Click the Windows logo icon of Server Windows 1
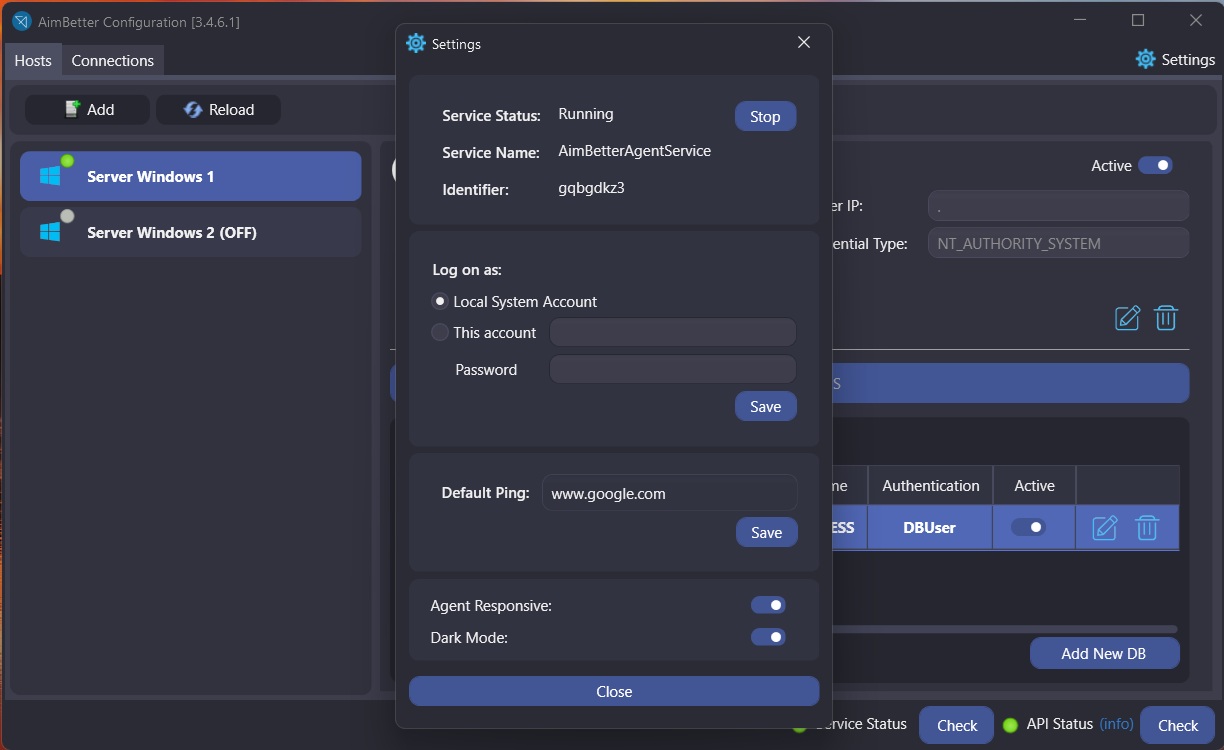The height and width of the screenshot is (750, 1224). pyautogui.click(x=50, y=176)
